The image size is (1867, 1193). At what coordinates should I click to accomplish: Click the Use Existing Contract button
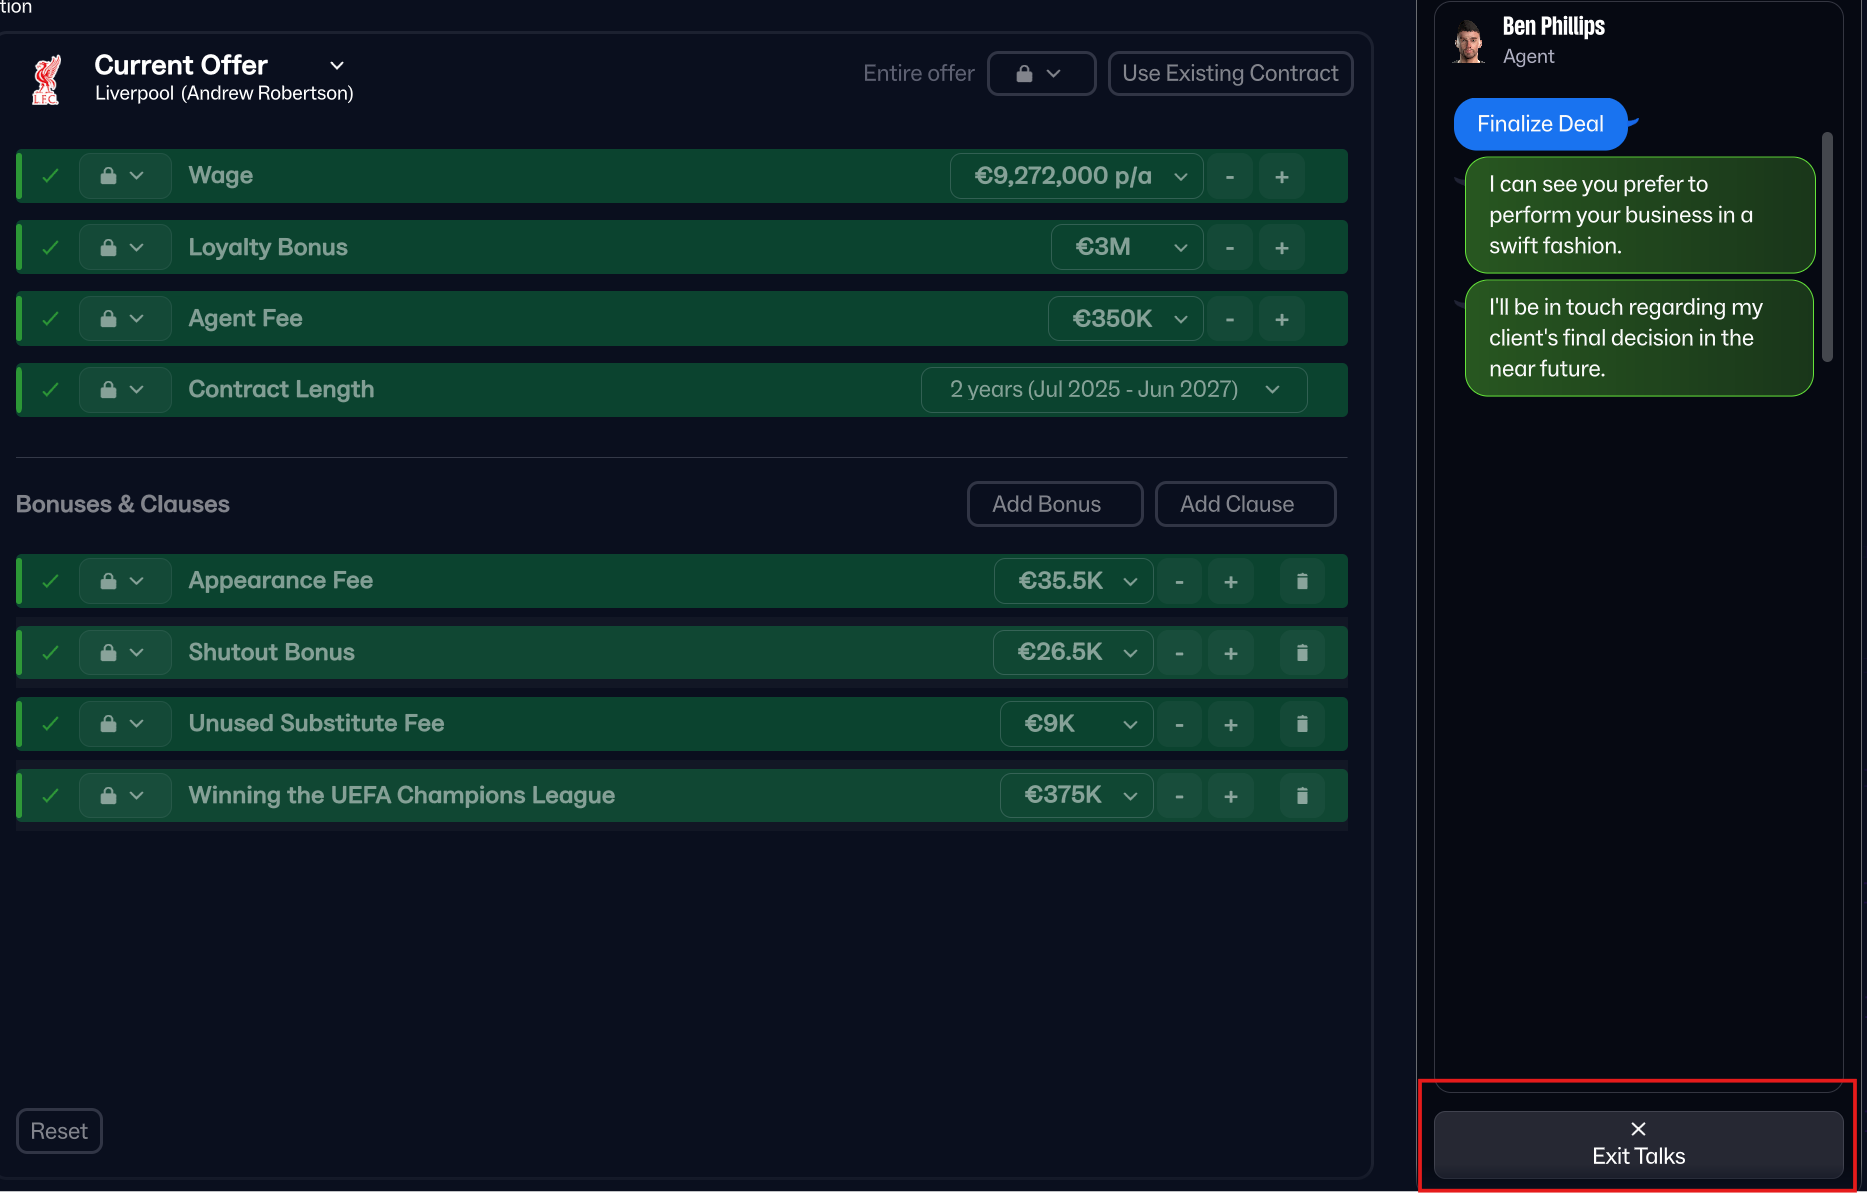click(x=1229, y=74)
